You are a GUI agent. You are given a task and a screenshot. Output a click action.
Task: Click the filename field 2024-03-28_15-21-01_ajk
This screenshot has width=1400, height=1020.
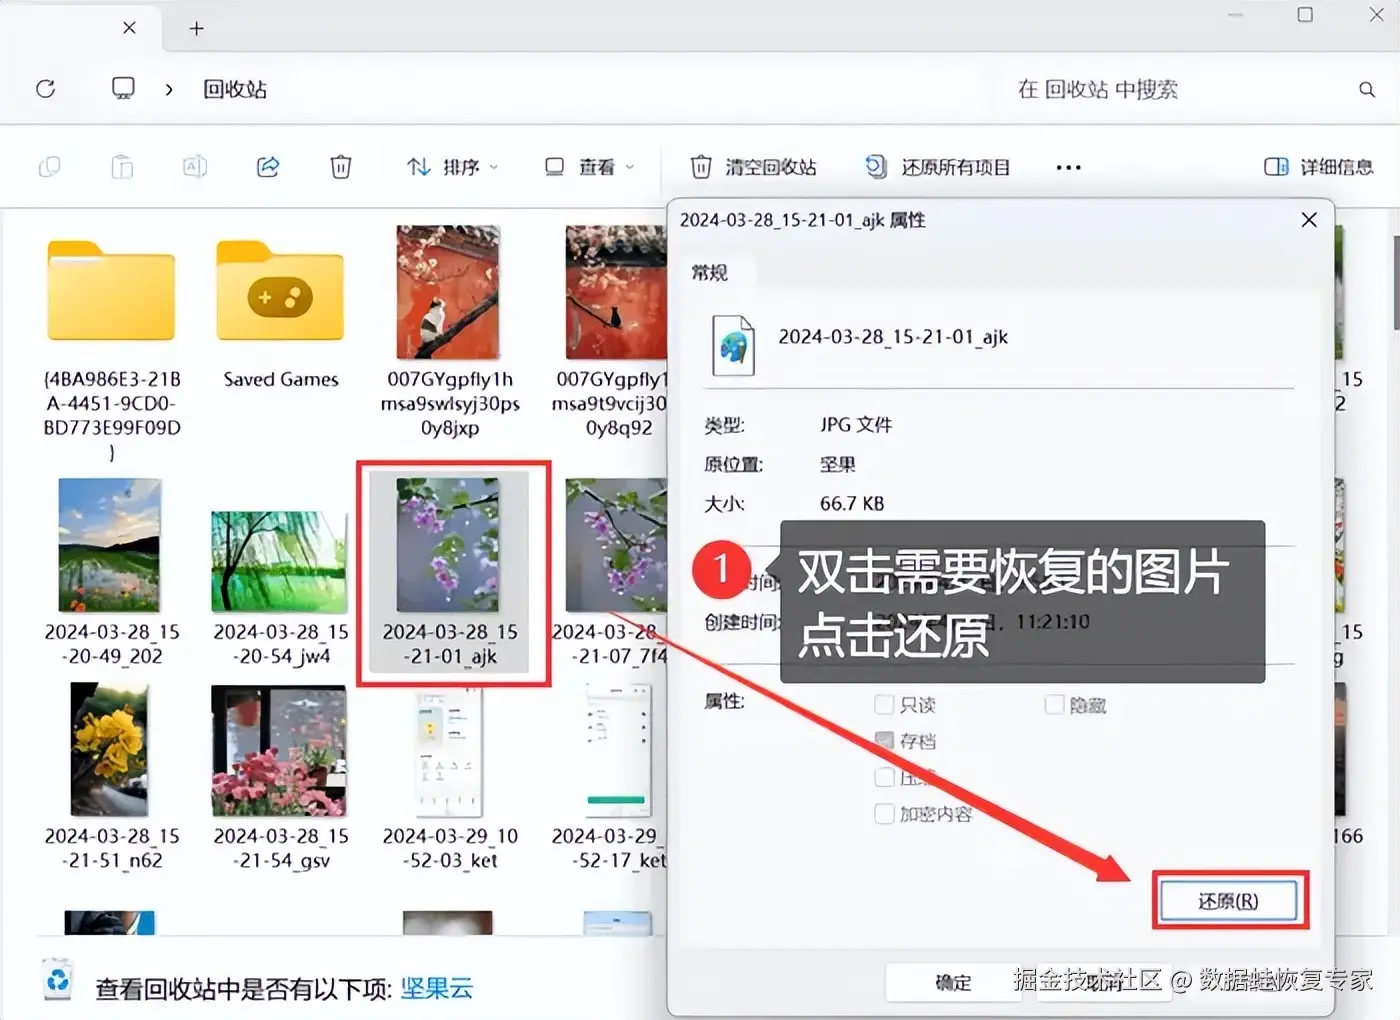click(x=893, y=337)
